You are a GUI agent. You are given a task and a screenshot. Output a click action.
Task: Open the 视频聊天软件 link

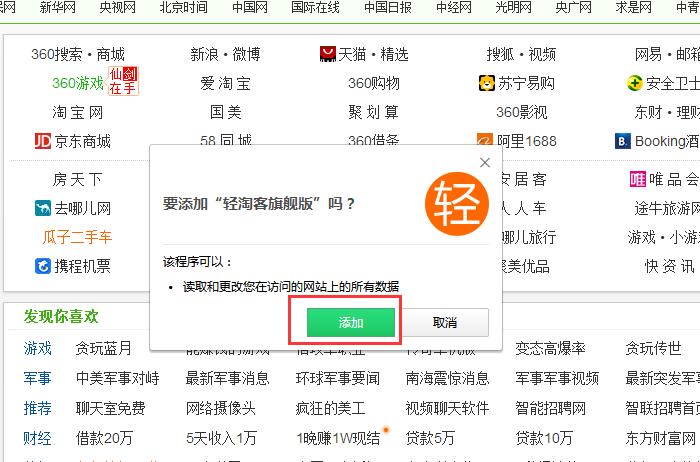447,408
